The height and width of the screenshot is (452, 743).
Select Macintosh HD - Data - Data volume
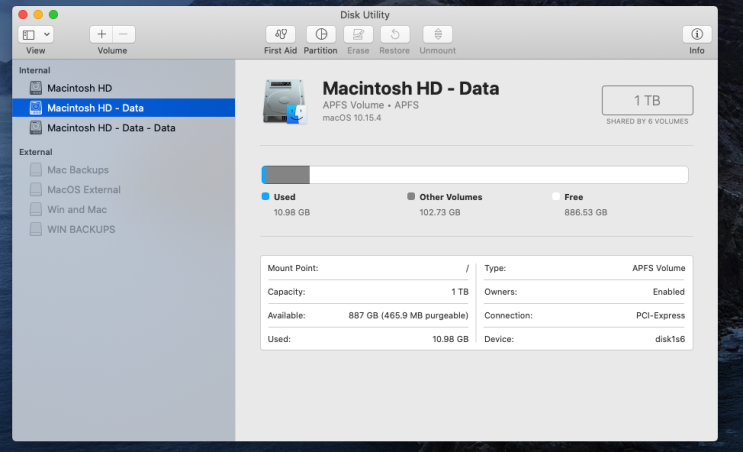(110, 128)
